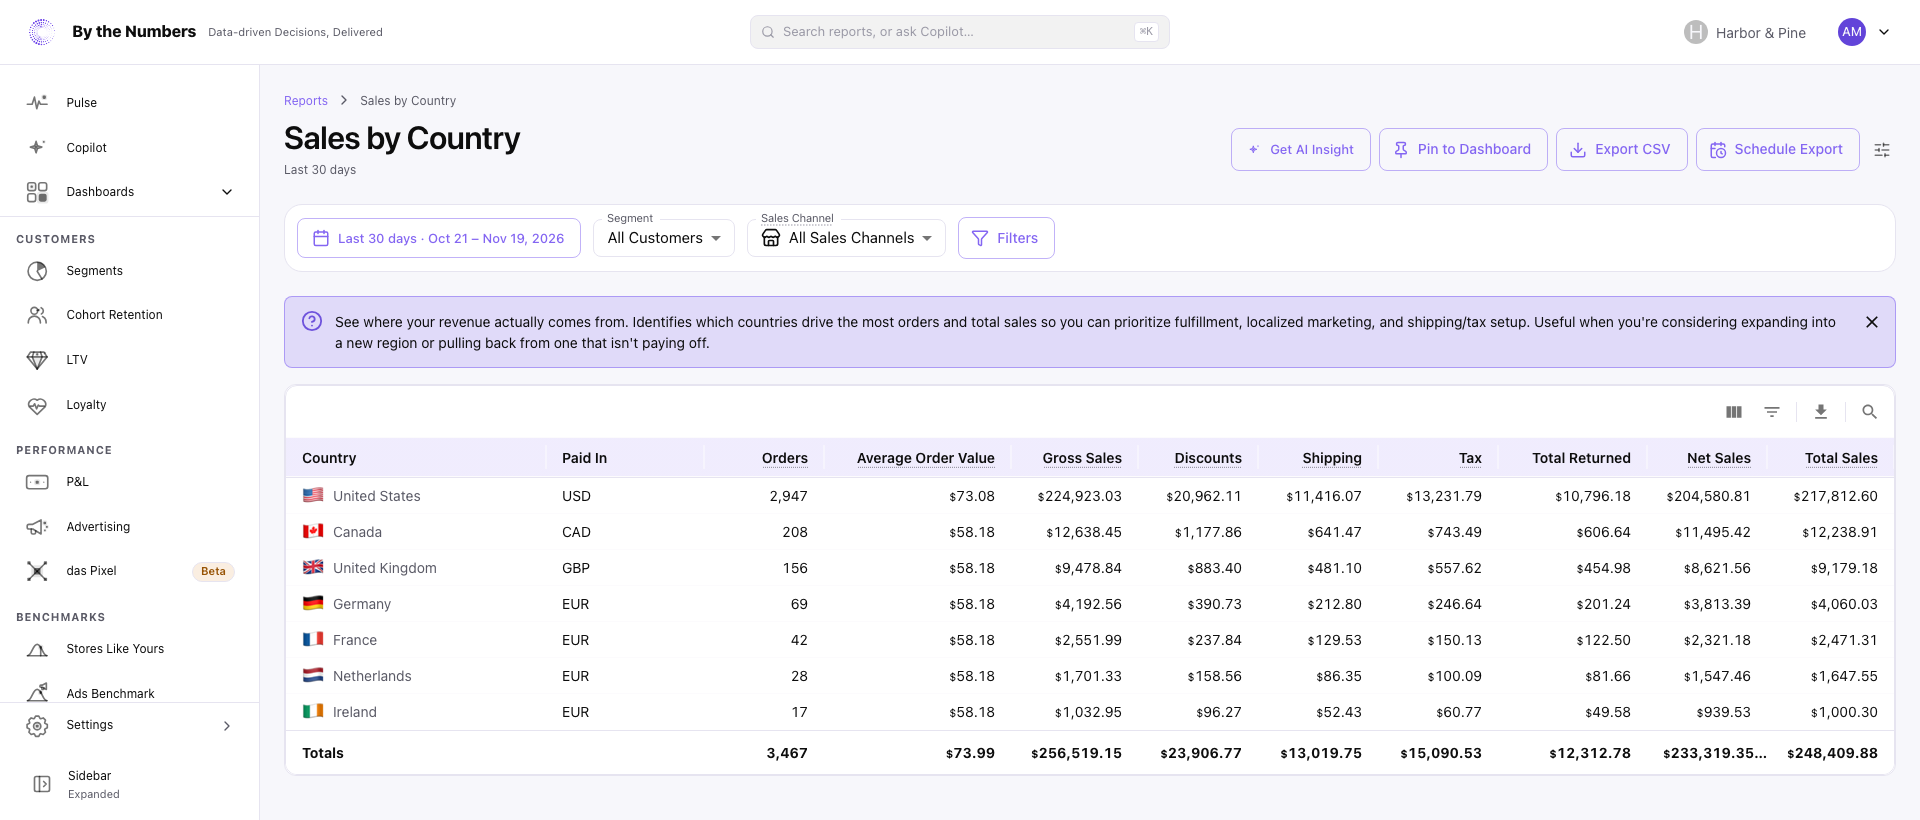This screenshot has height=820, width=1920.
Task: Click the Schedule Export button
Action: coord(1778,150)
